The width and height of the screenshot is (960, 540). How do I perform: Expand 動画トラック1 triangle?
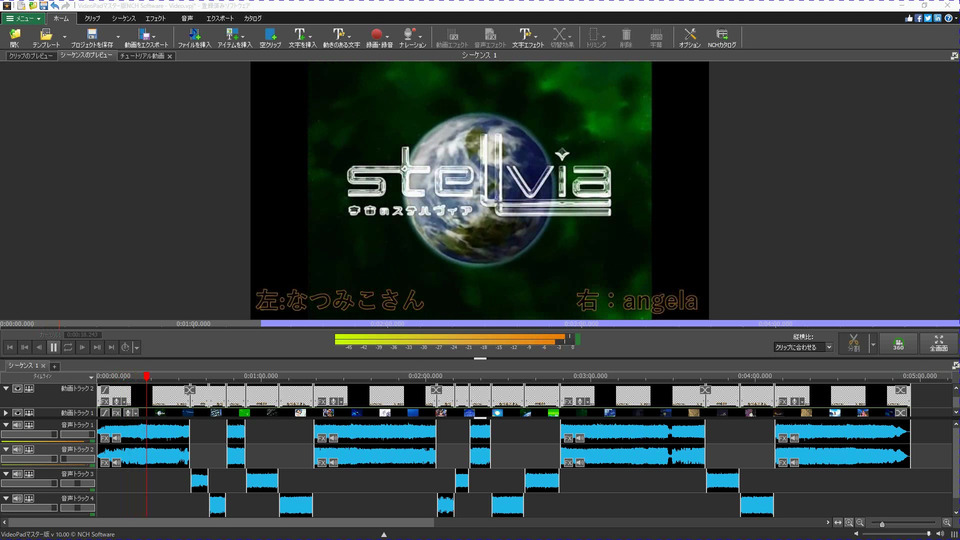click(x=6, y=413)
